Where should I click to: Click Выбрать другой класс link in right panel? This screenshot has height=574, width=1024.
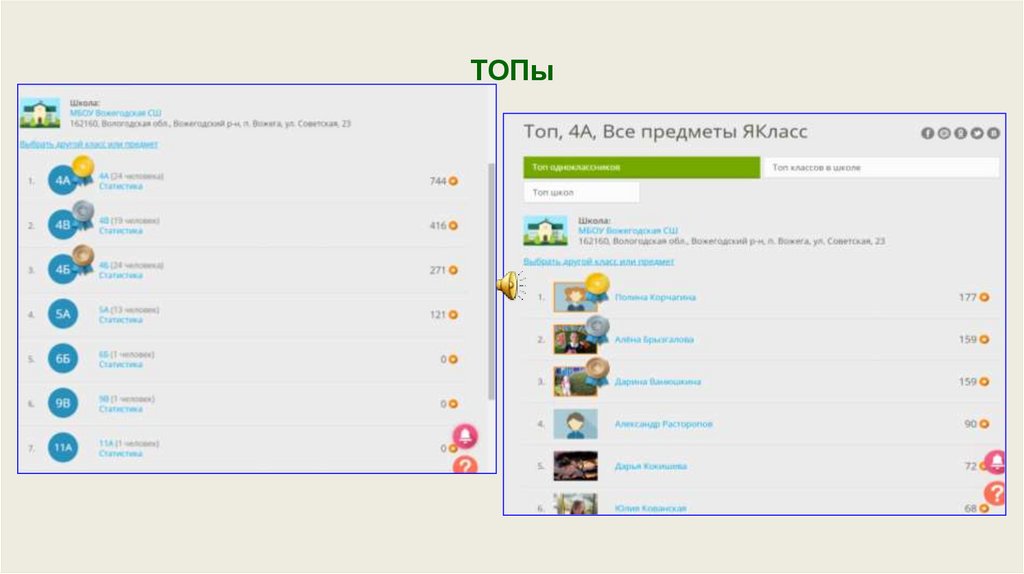[x=599, y=261]
